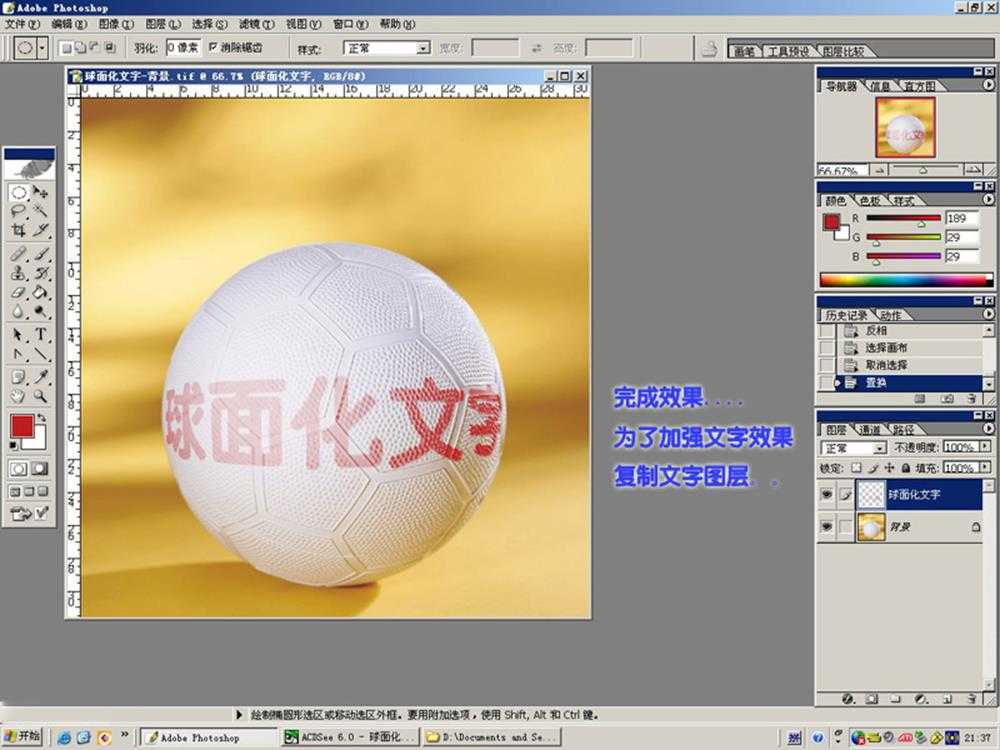Click the Windows 开始 Start button
The image size is (1000, 750).
pyautogui.click(x=23, y=737)
